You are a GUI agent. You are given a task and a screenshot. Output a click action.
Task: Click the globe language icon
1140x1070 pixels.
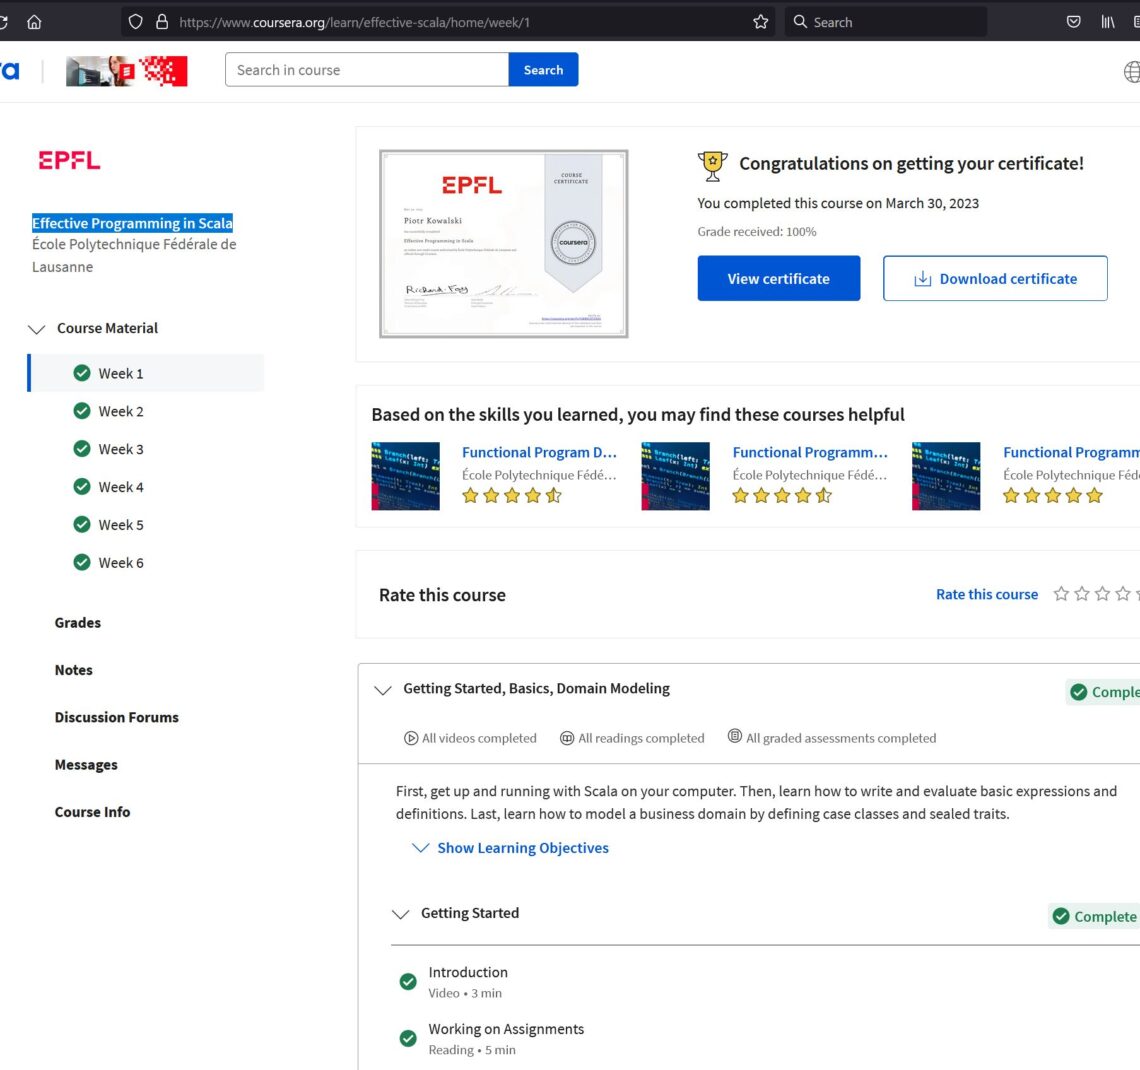point(1131,71)
